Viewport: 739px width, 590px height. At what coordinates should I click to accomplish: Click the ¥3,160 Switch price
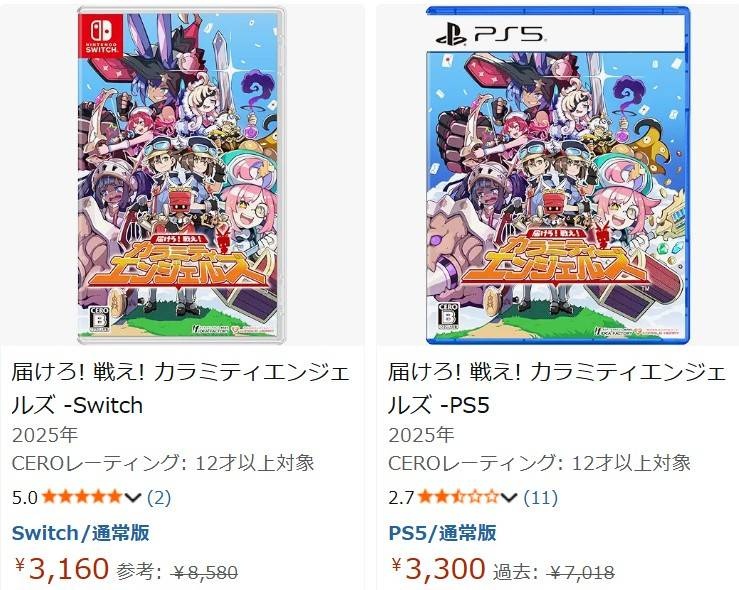pyautogui.click(x=62, y=569)
